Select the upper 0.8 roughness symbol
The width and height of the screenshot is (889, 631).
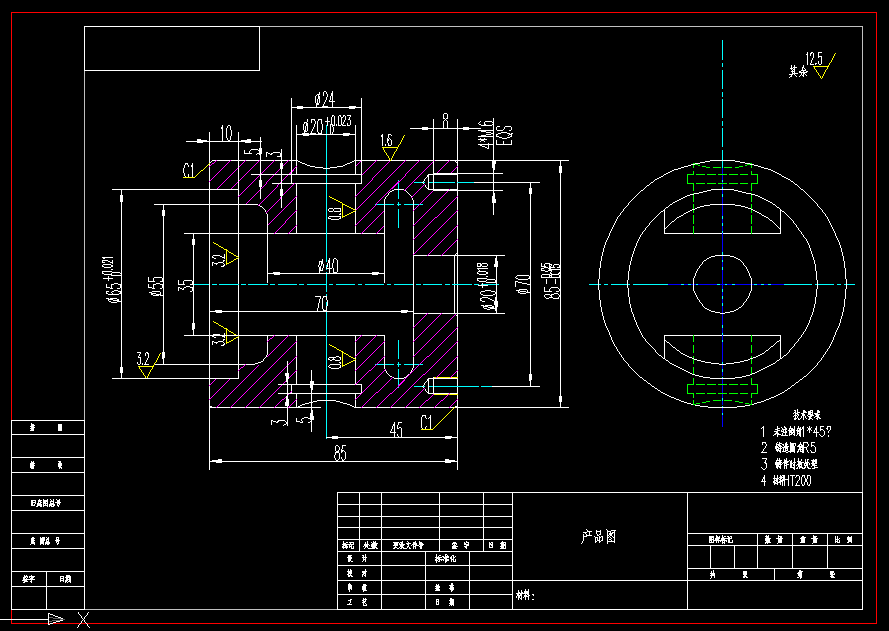[341, 209]
